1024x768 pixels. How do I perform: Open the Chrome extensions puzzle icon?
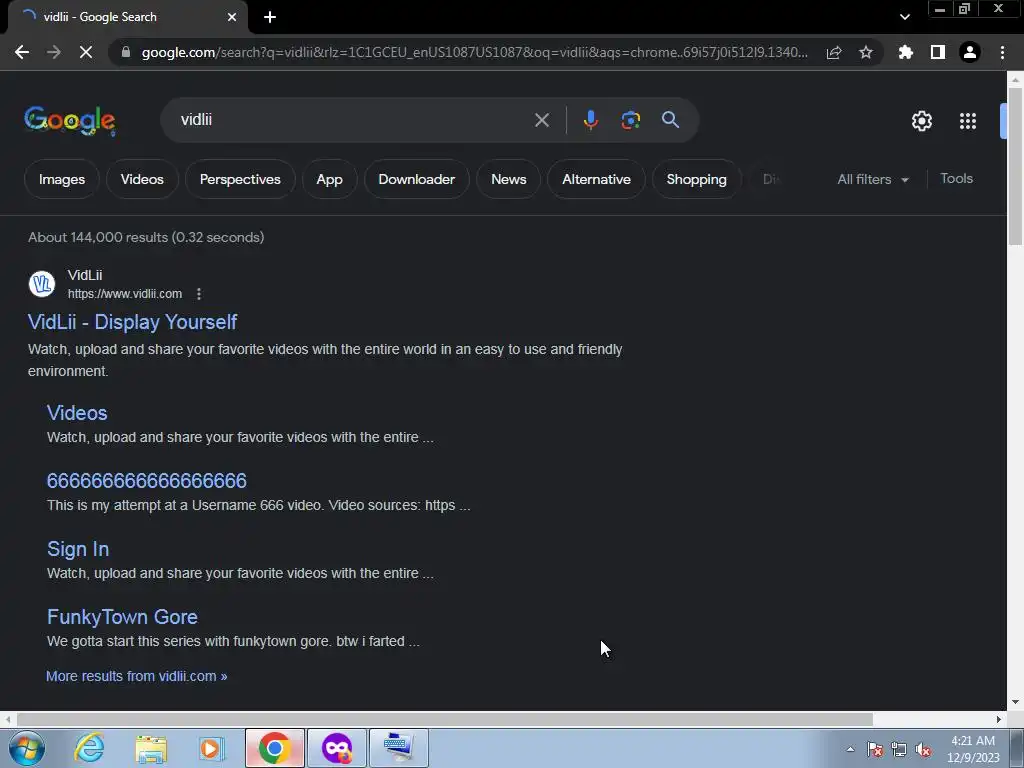click(x=906, y=52)
